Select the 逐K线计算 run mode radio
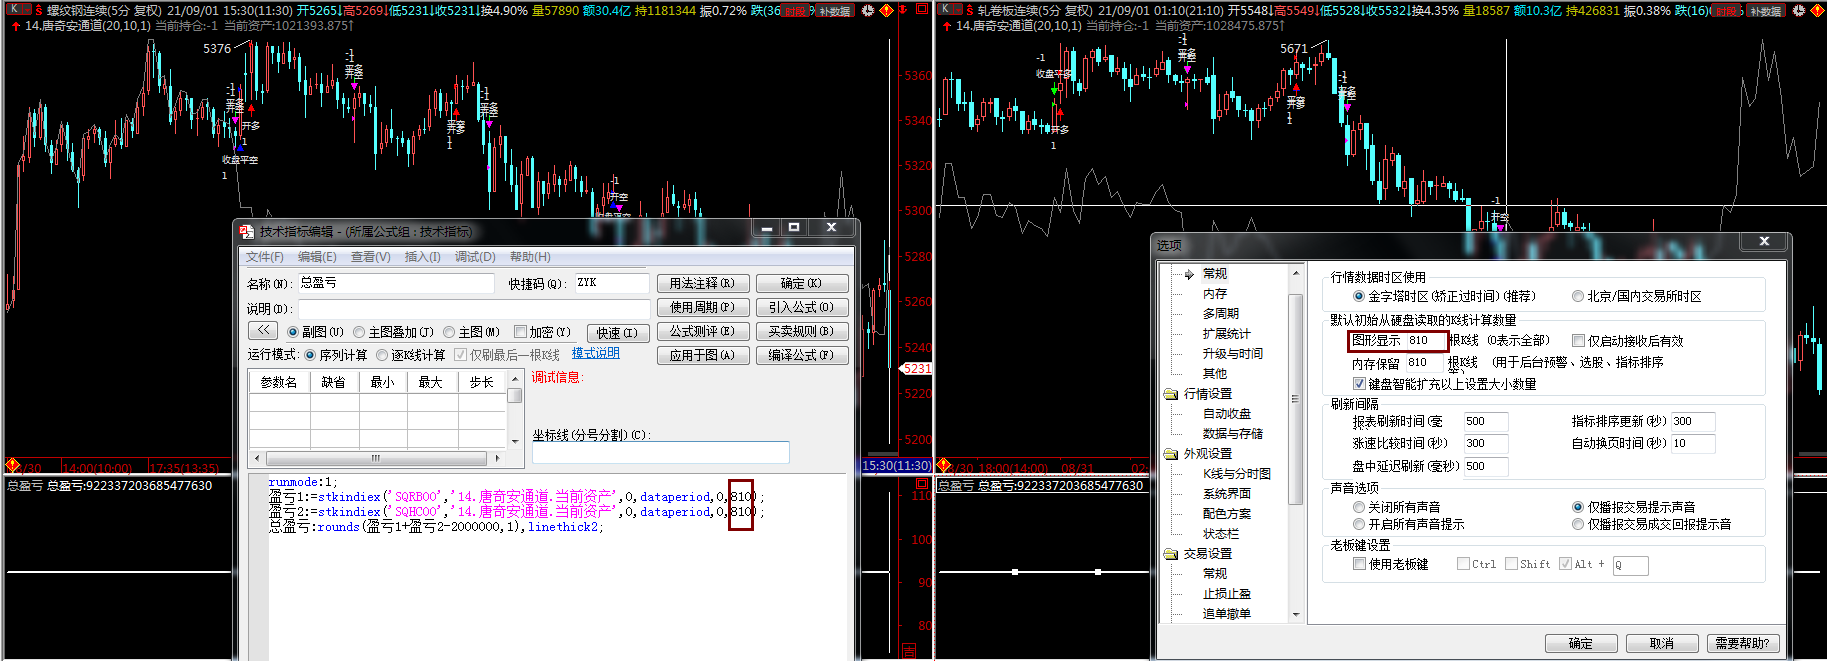The image size is (1827, 661). [x=382, y=355]
